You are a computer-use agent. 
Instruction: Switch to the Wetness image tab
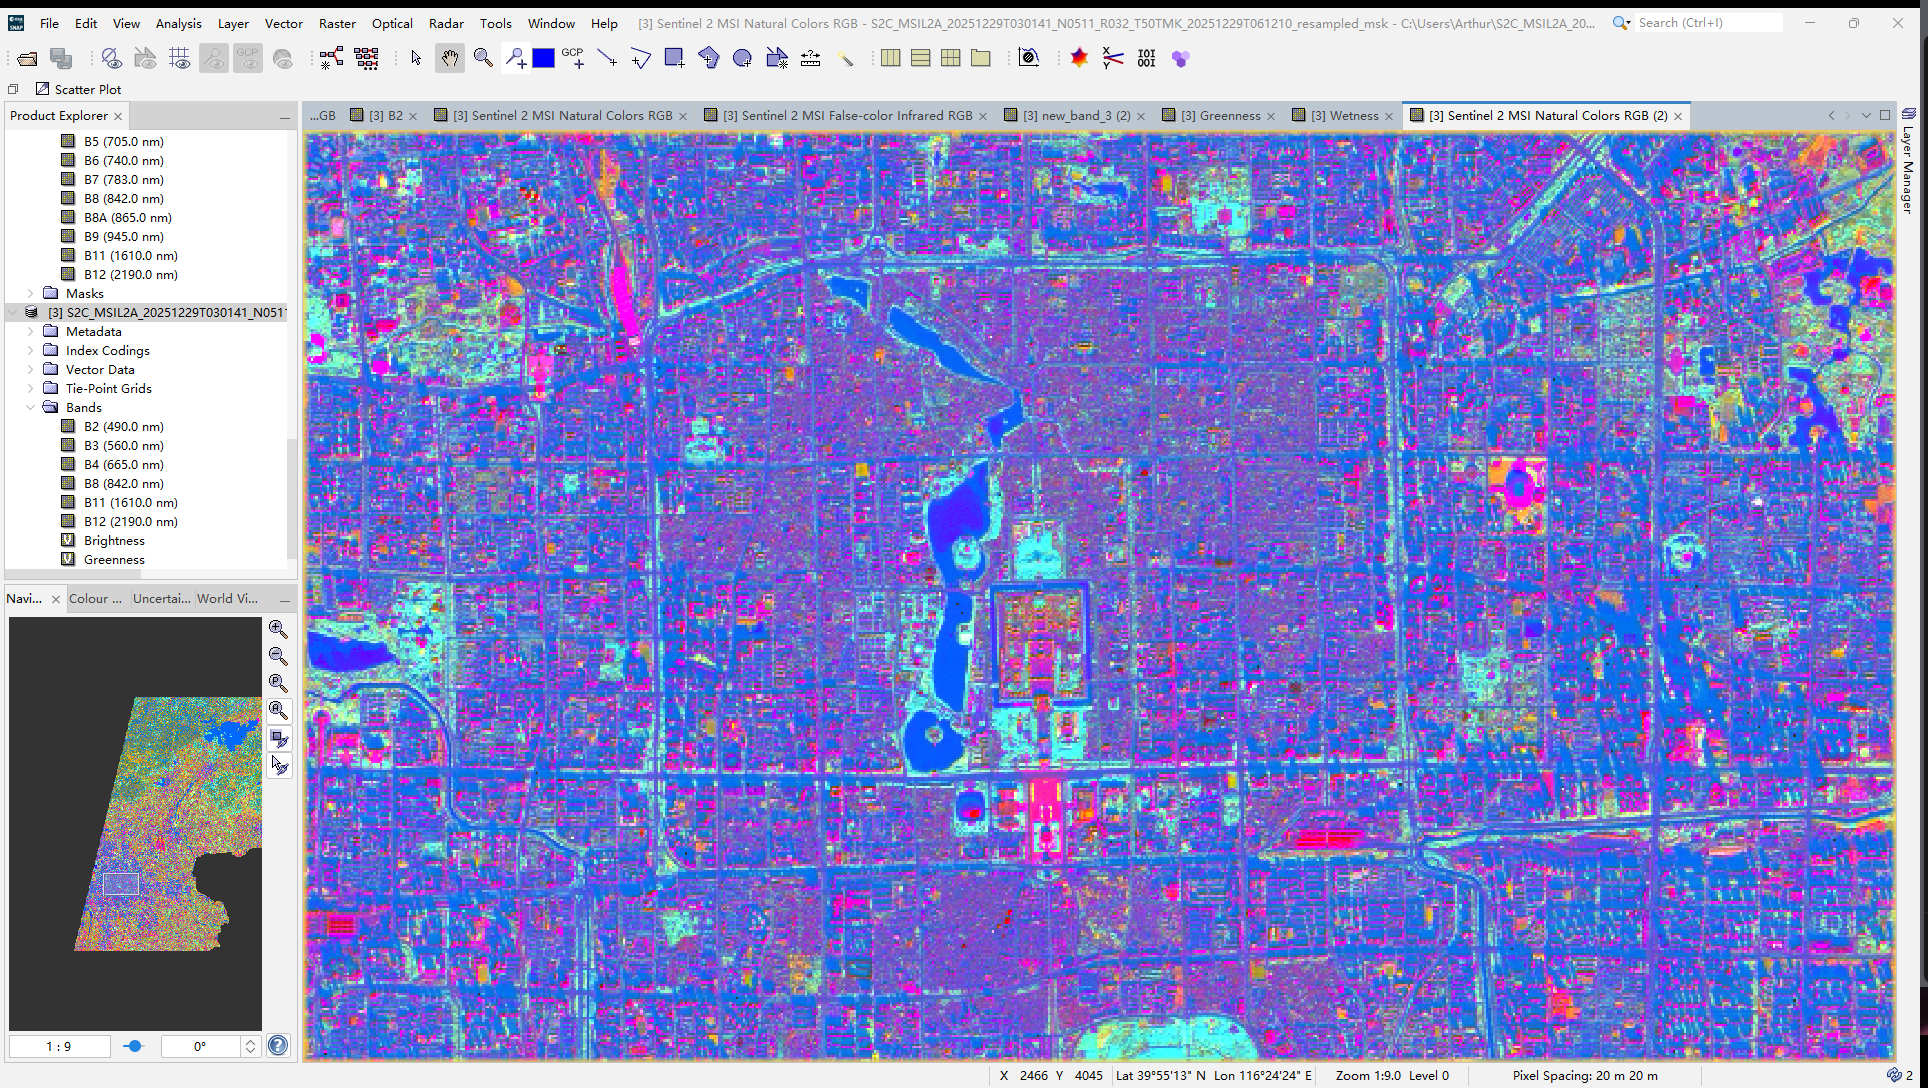[x=1344, y=116]
